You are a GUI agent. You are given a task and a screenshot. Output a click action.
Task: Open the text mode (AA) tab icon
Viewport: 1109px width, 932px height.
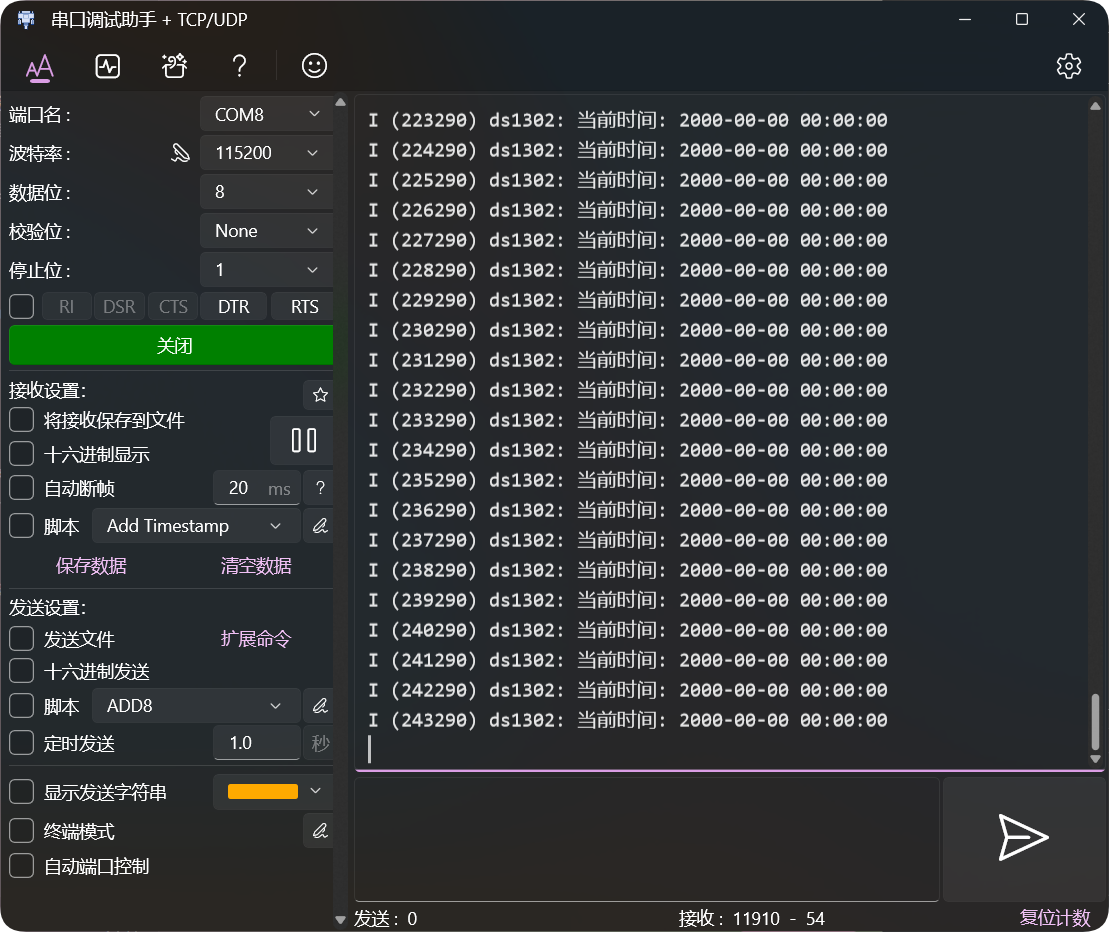tap(40, 67)
